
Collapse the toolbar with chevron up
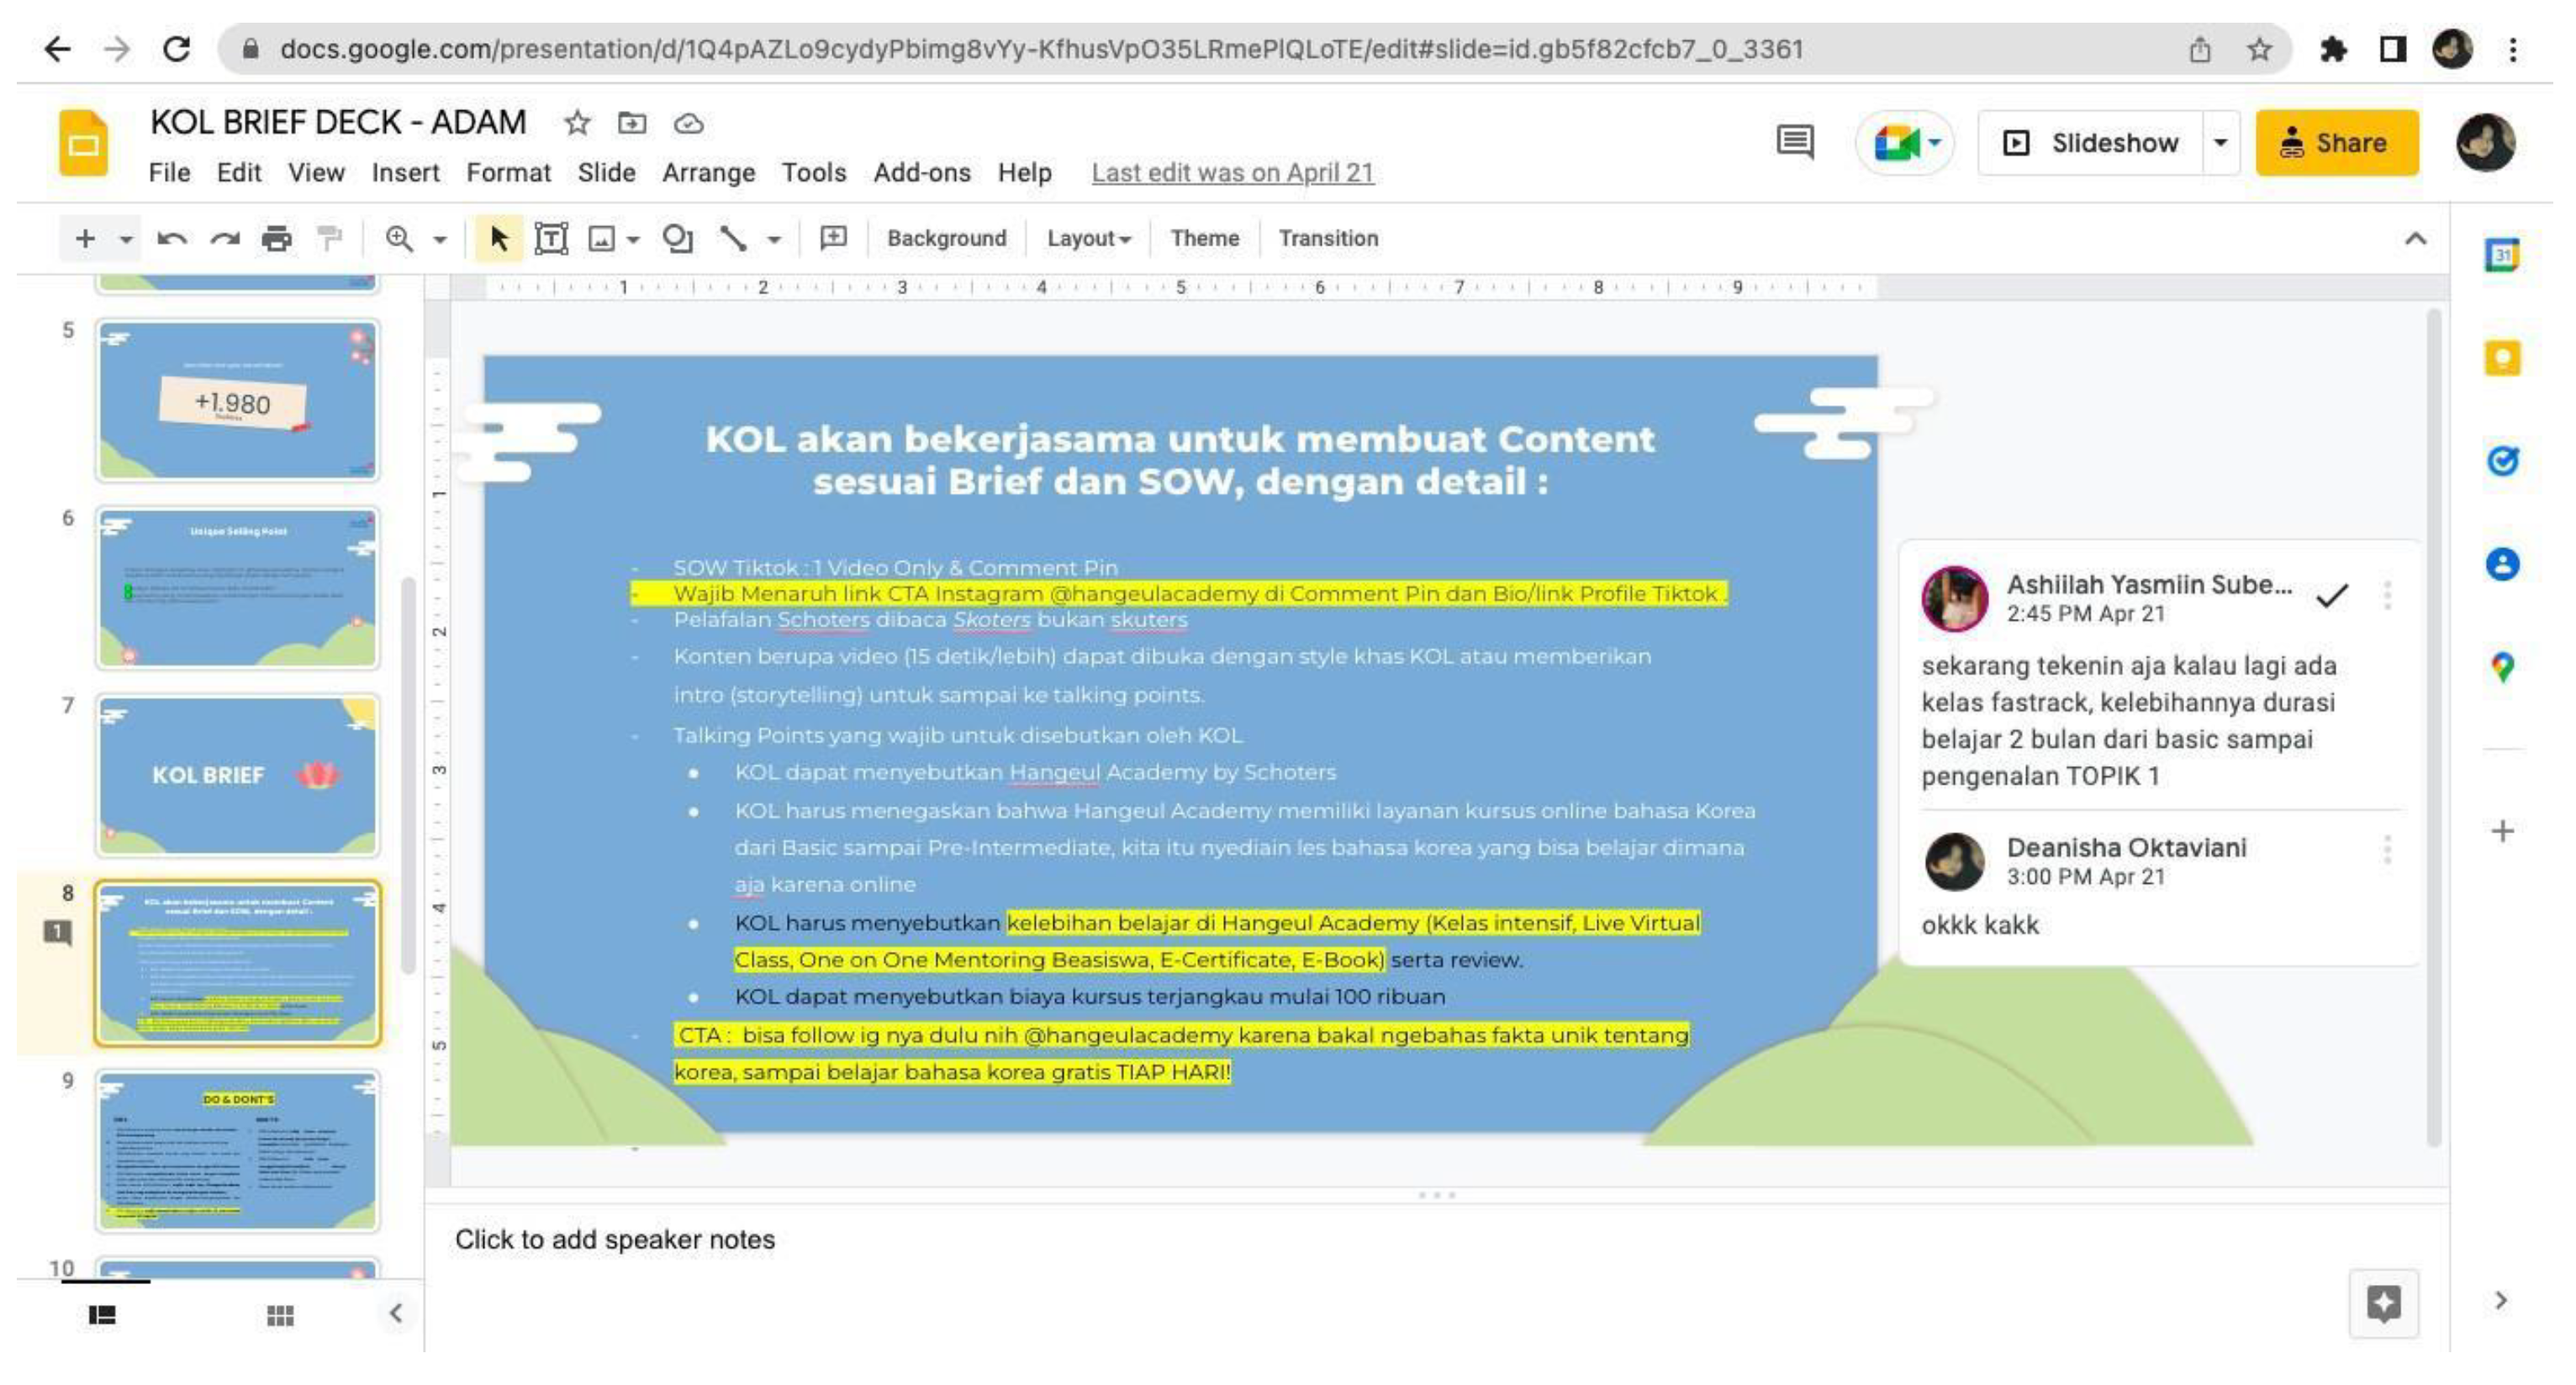pyautogui.click(x=2415, y=238)
